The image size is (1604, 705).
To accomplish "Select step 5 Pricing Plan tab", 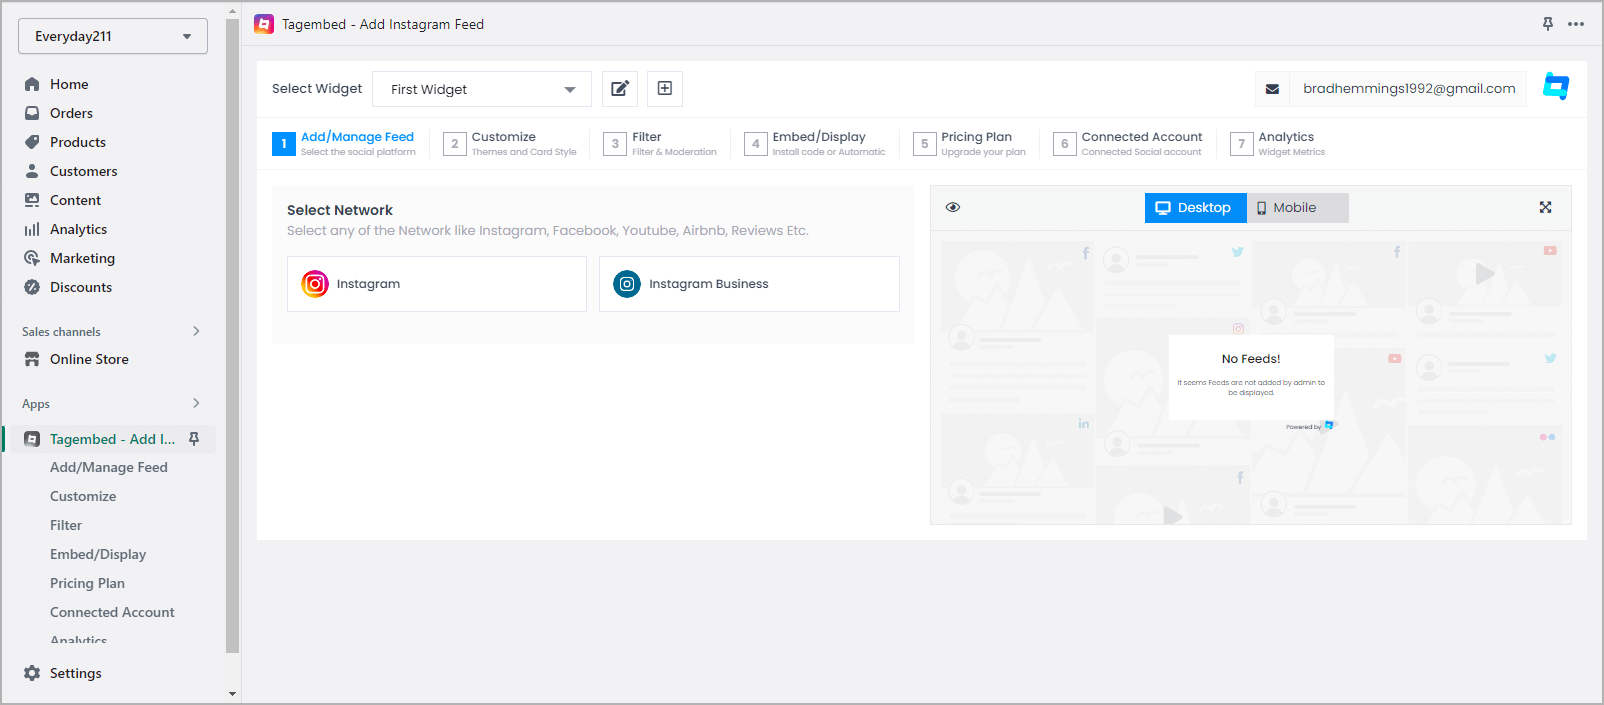I will coord(970,144).
